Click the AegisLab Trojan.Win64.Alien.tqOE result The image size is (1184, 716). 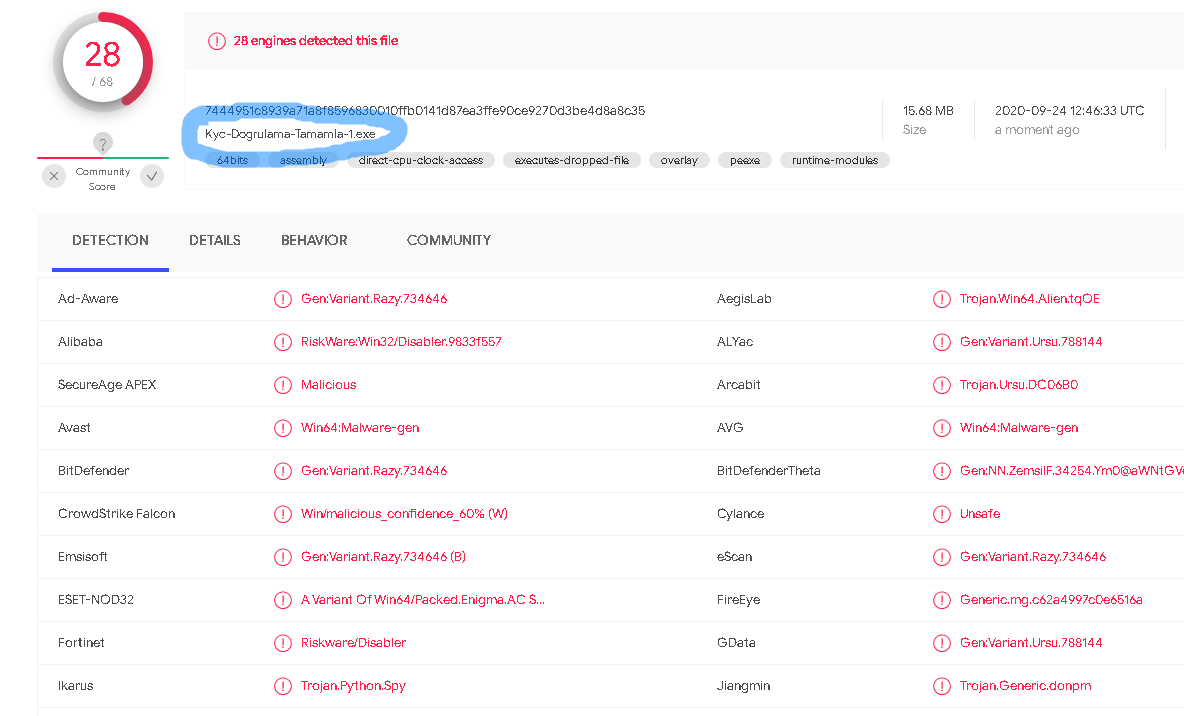(x=1029, y=299)
